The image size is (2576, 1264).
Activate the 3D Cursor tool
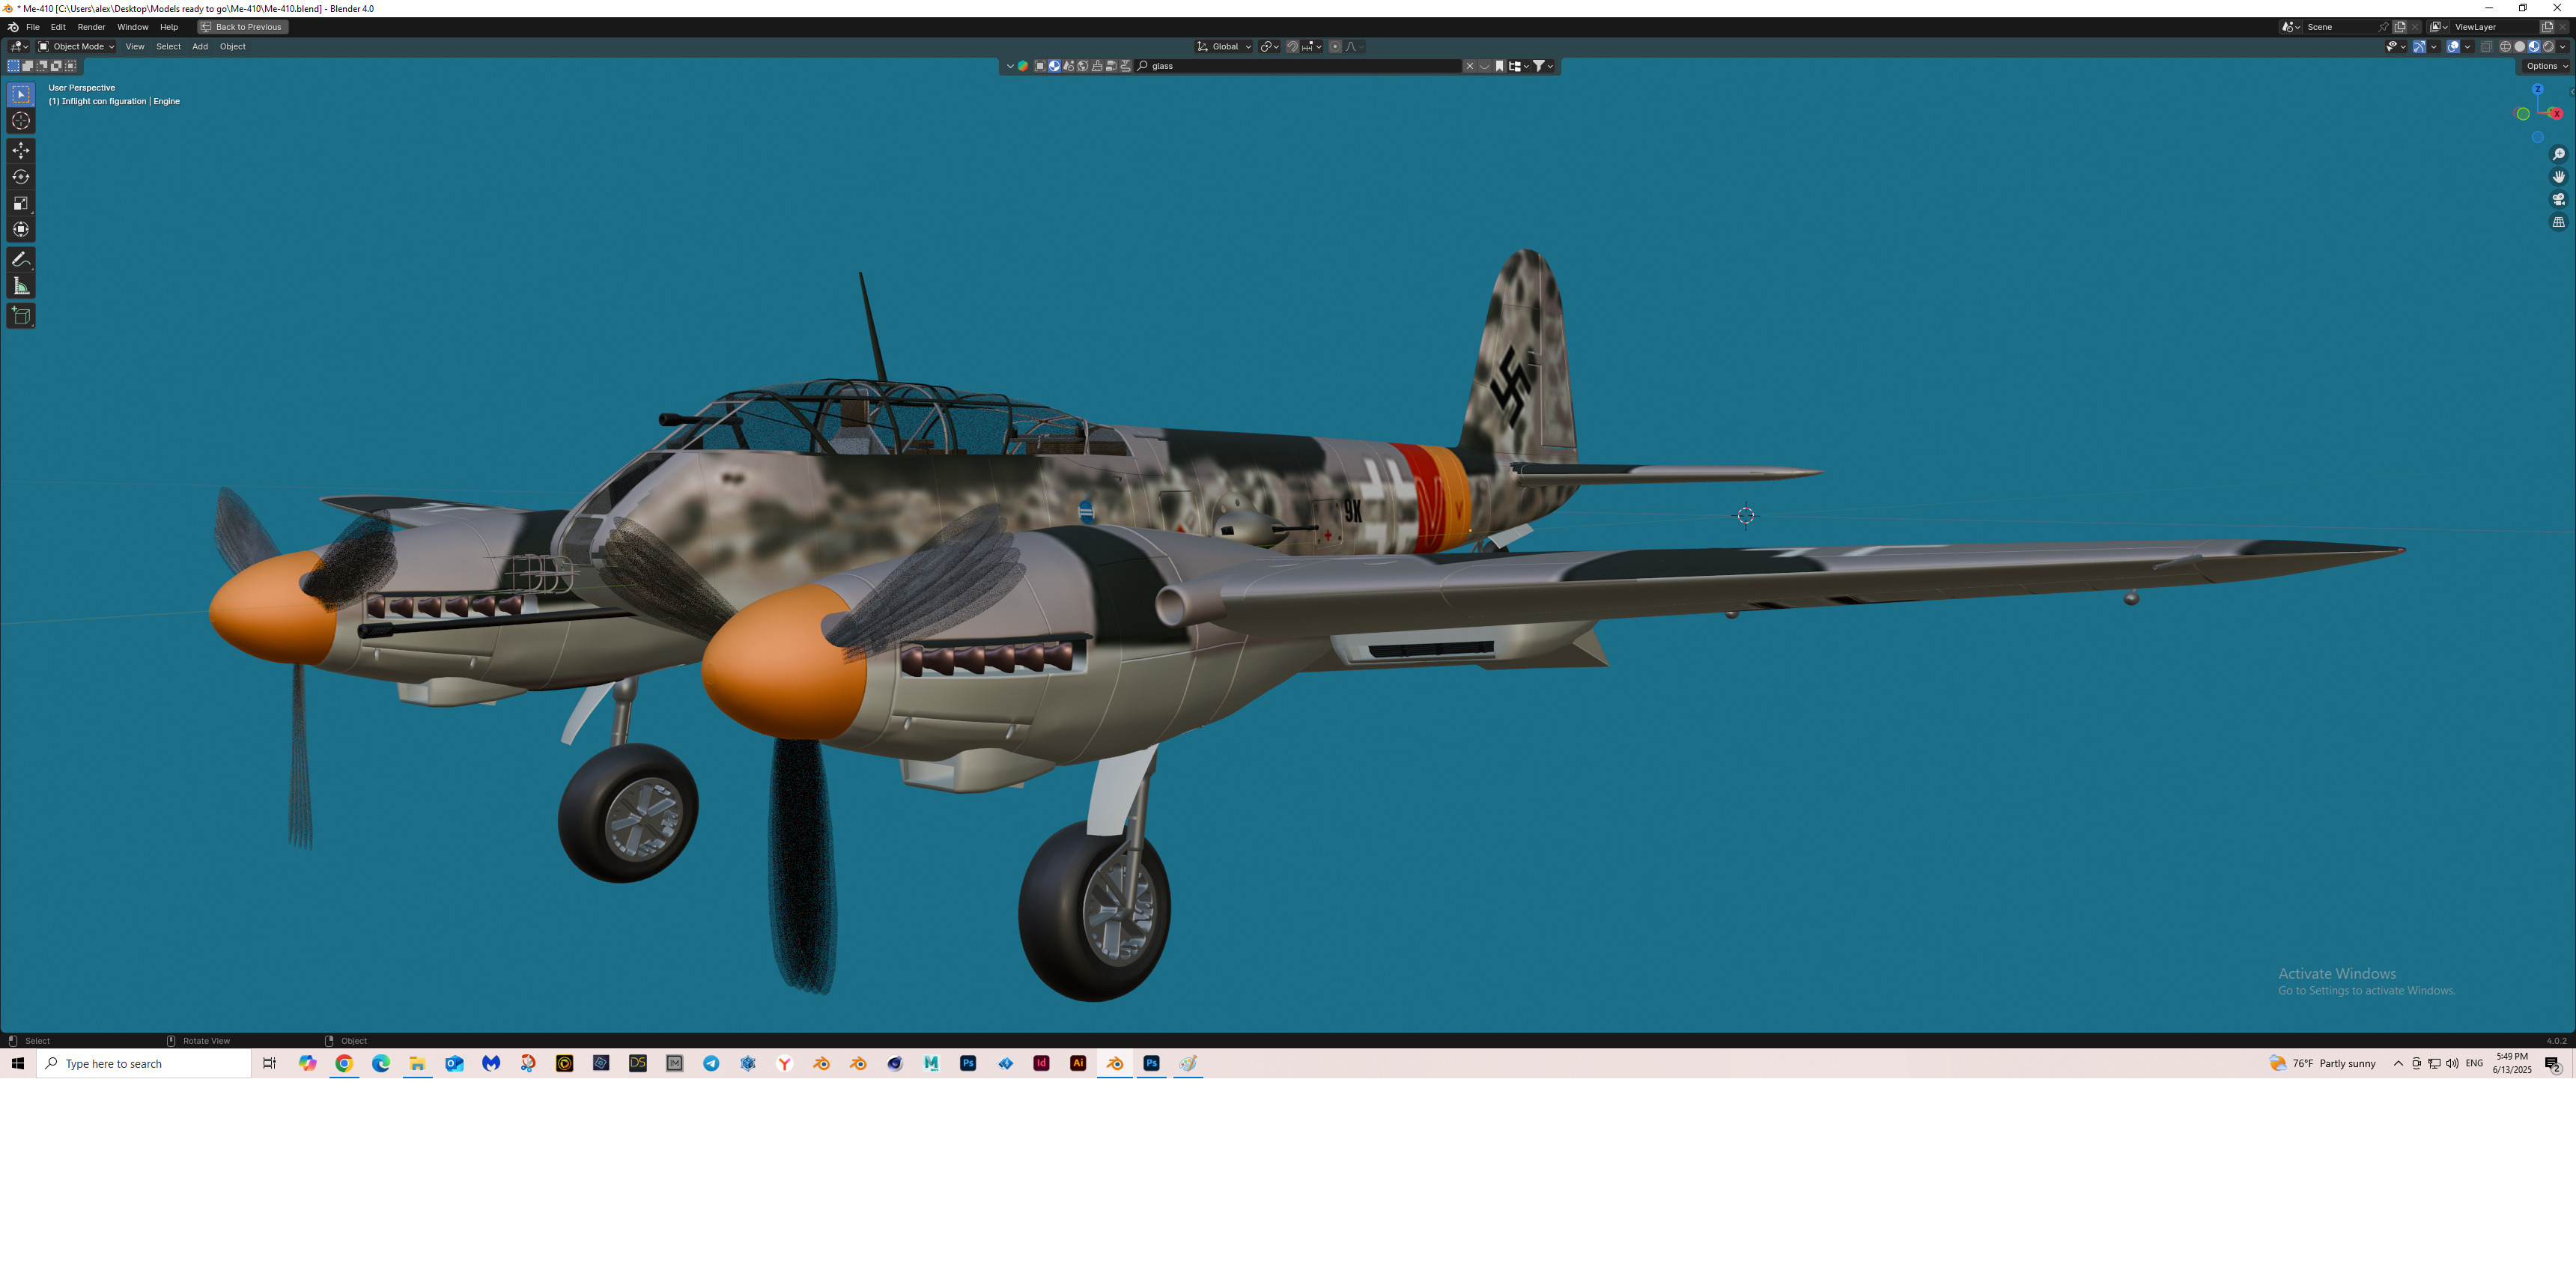pyautogui.click(x=21, y=121)
